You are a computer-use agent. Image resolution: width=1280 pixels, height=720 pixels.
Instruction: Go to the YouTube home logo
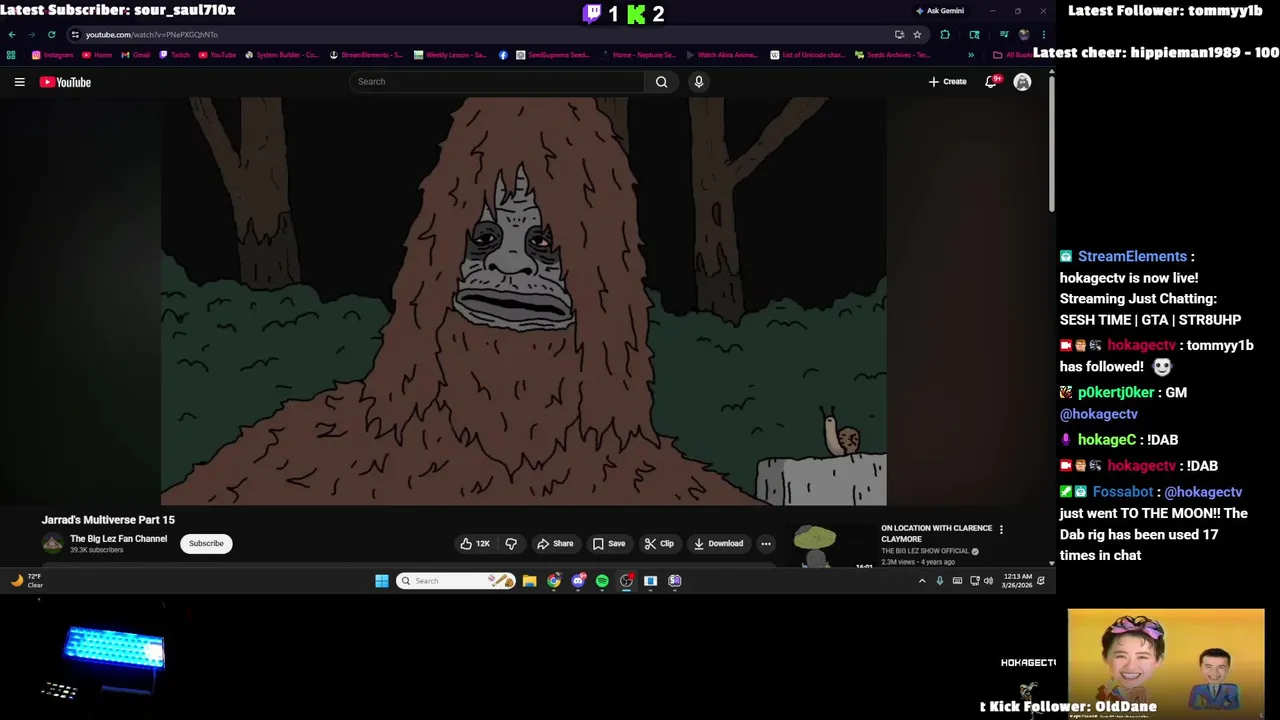65,82
